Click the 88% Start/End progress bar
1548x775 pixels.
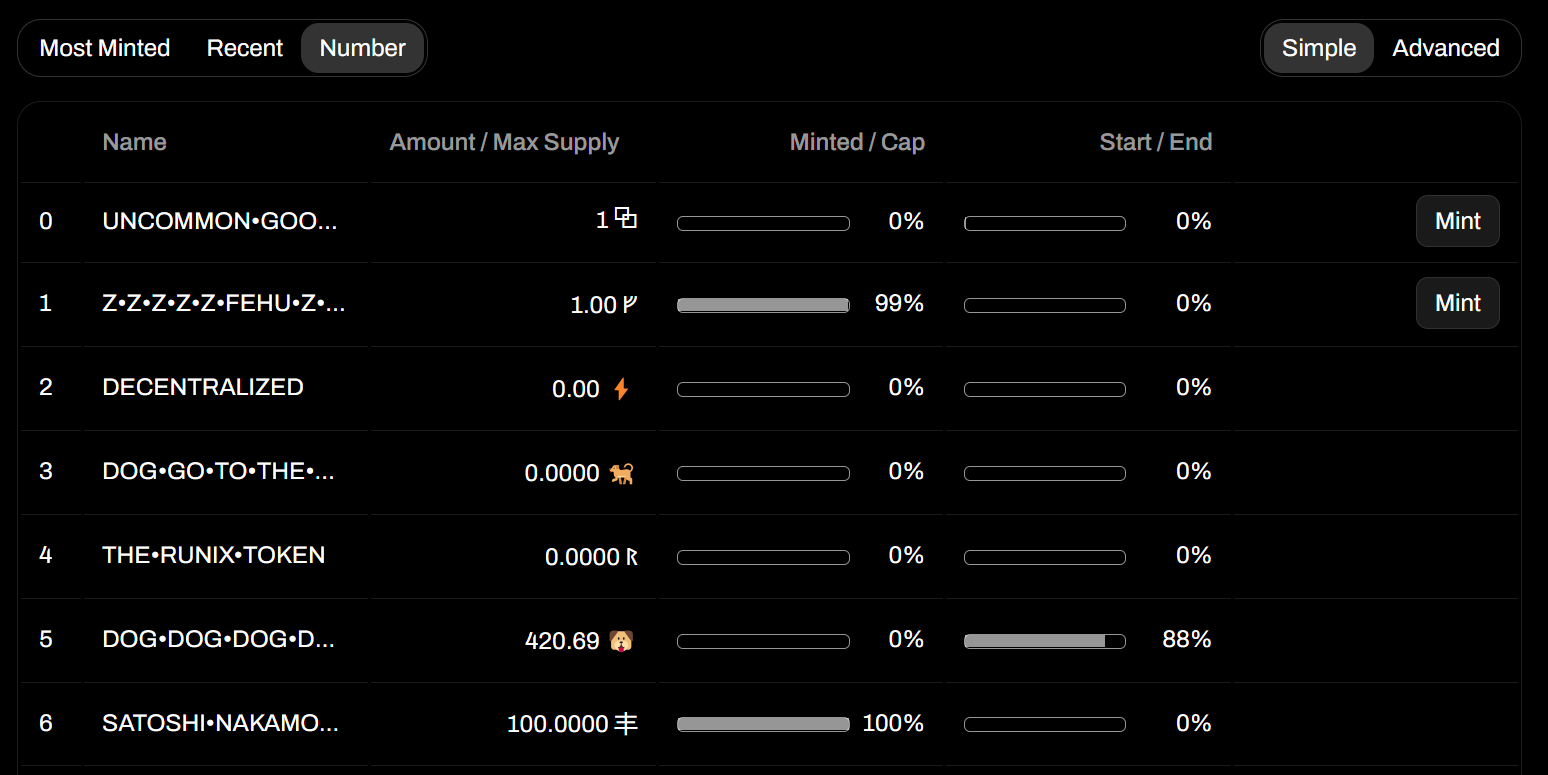click(1045, 641)
